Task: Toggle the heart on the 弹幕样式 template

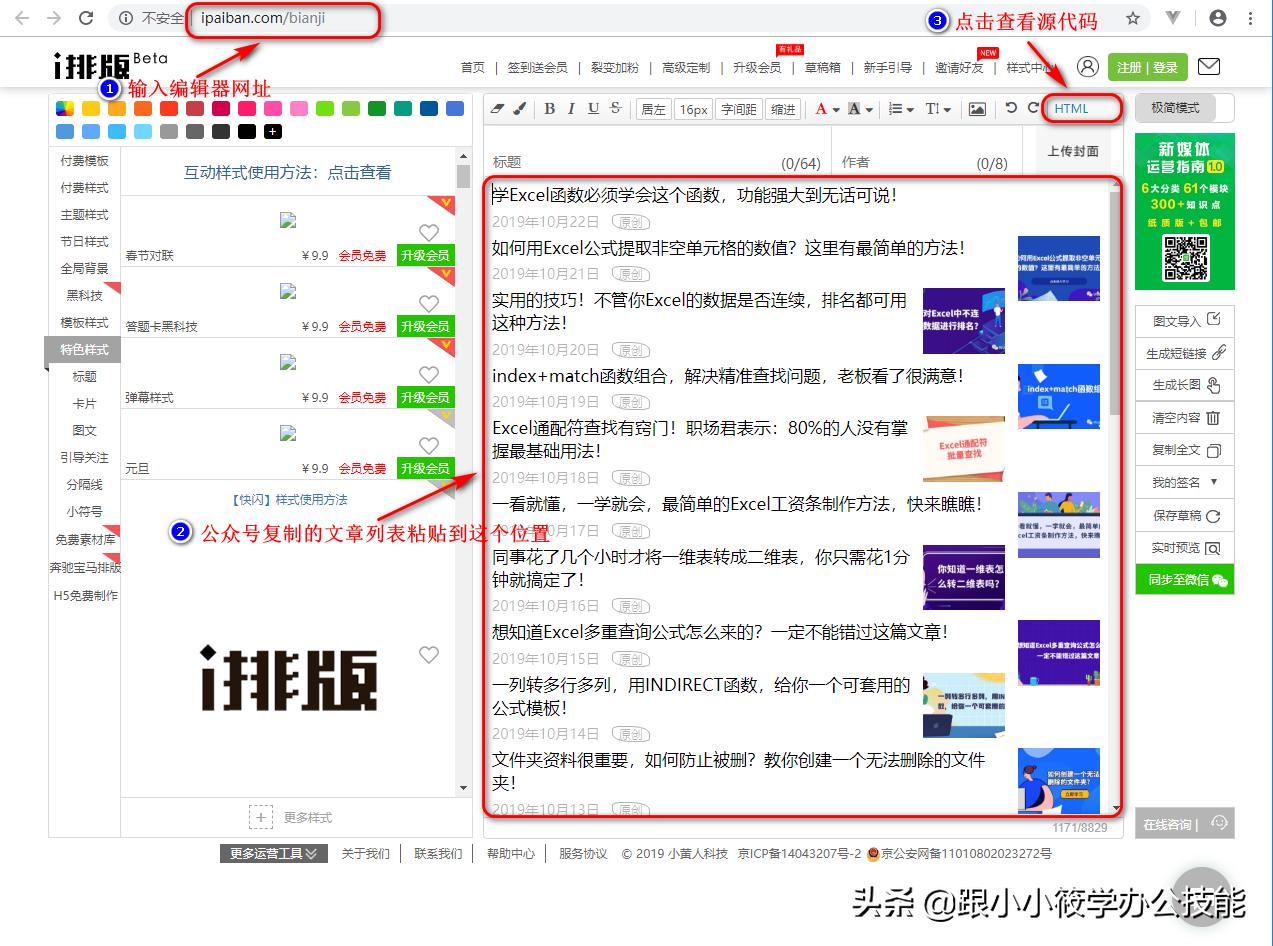Action: point(429,374)
